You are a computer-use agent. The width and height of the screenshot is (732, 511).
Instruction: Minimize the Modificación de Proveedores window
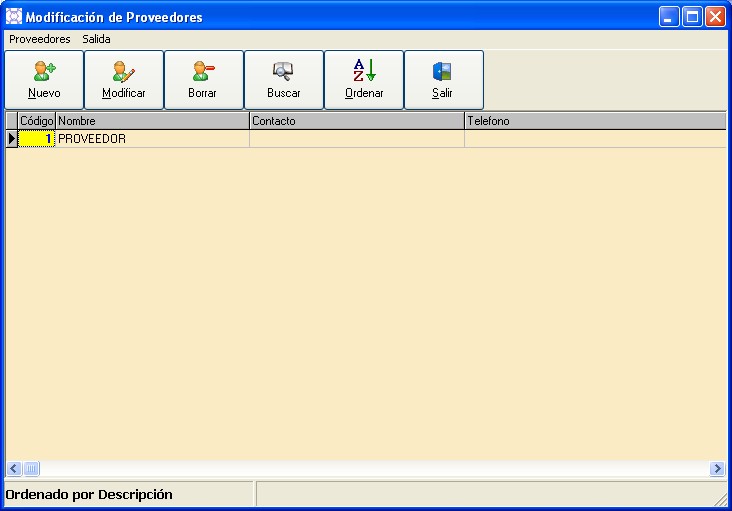(x=669, y=17)
